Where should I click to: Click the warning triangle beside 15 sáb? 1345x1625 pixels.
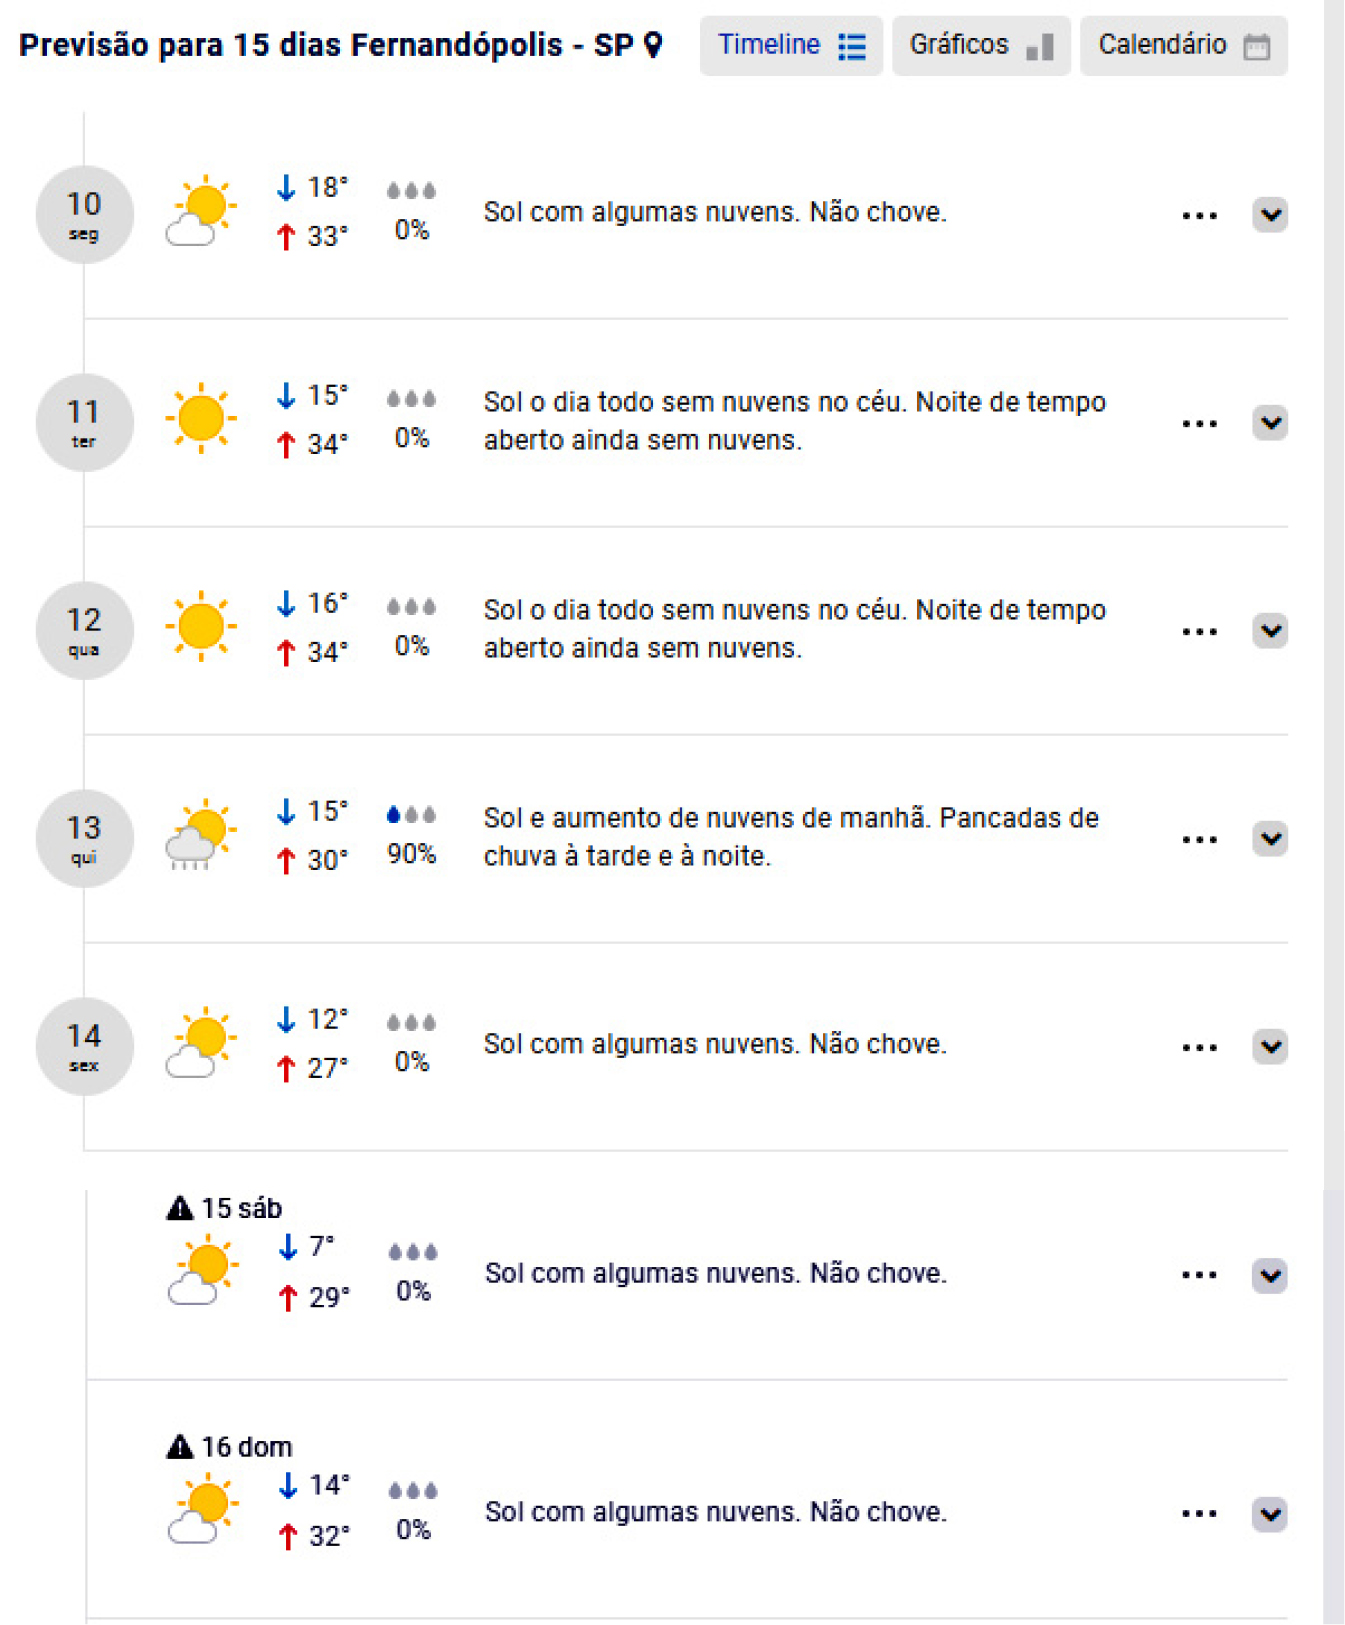pyautogui.click(x=179, y=1208)
